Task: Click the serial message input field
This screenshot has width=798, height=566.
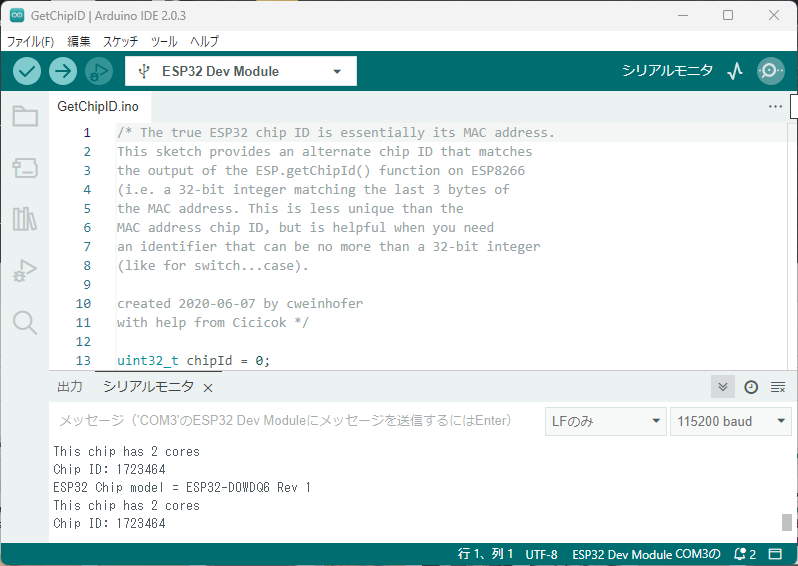Action: point(295,421)
